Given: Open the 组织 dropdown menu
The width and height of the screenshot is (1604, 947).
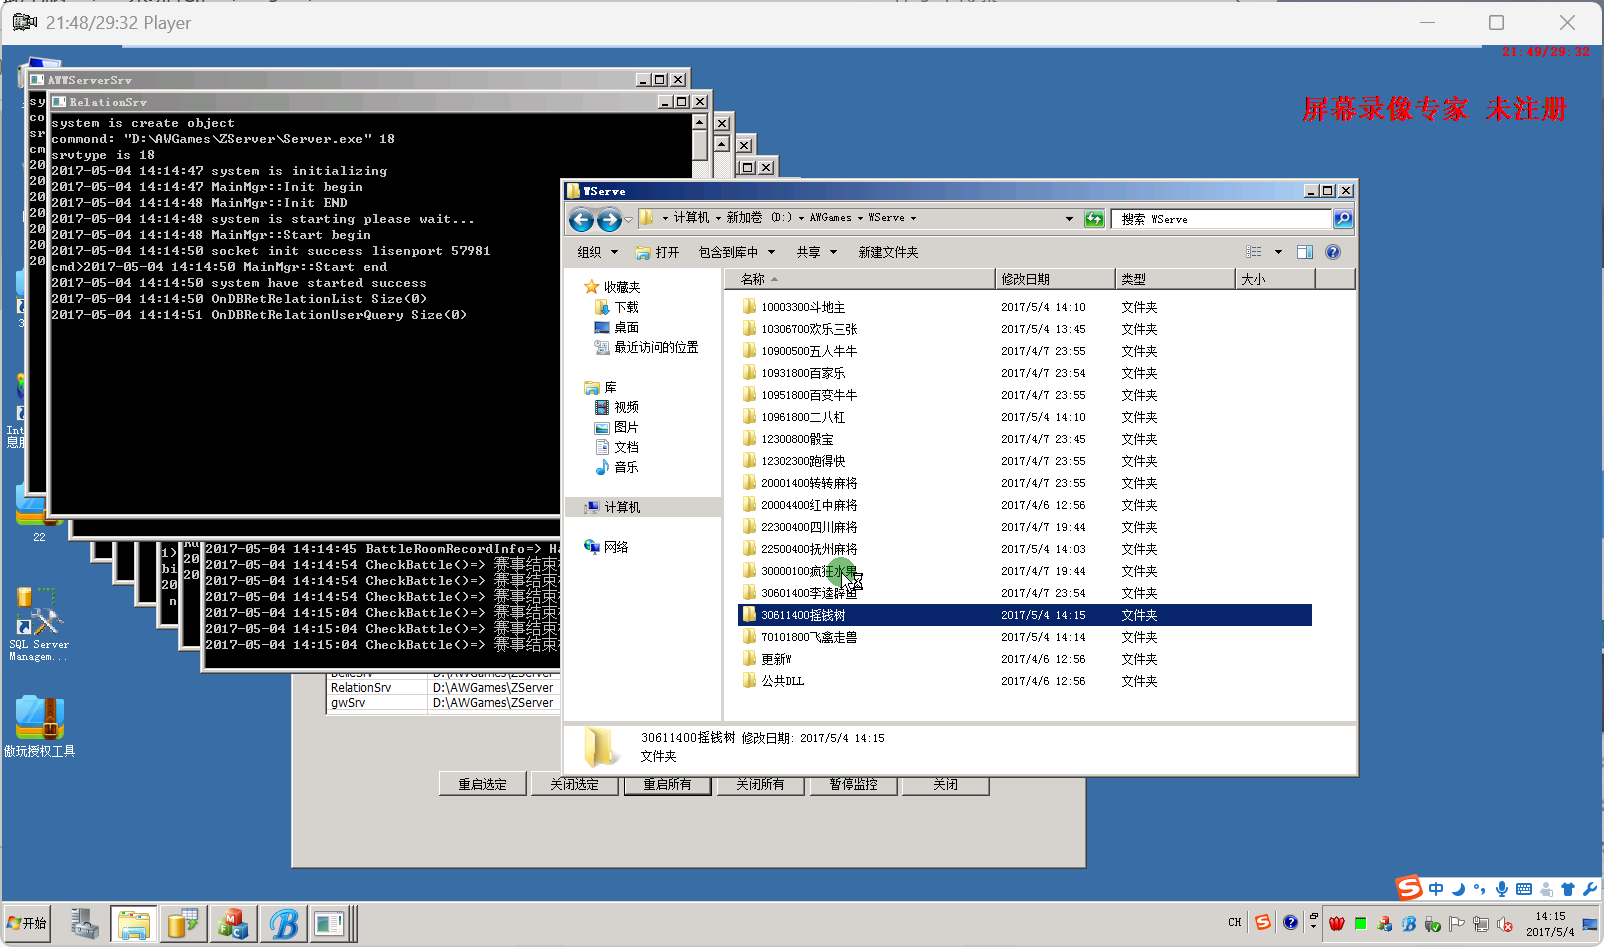Looking at the screenshot, I should click(x=597, y=252).
